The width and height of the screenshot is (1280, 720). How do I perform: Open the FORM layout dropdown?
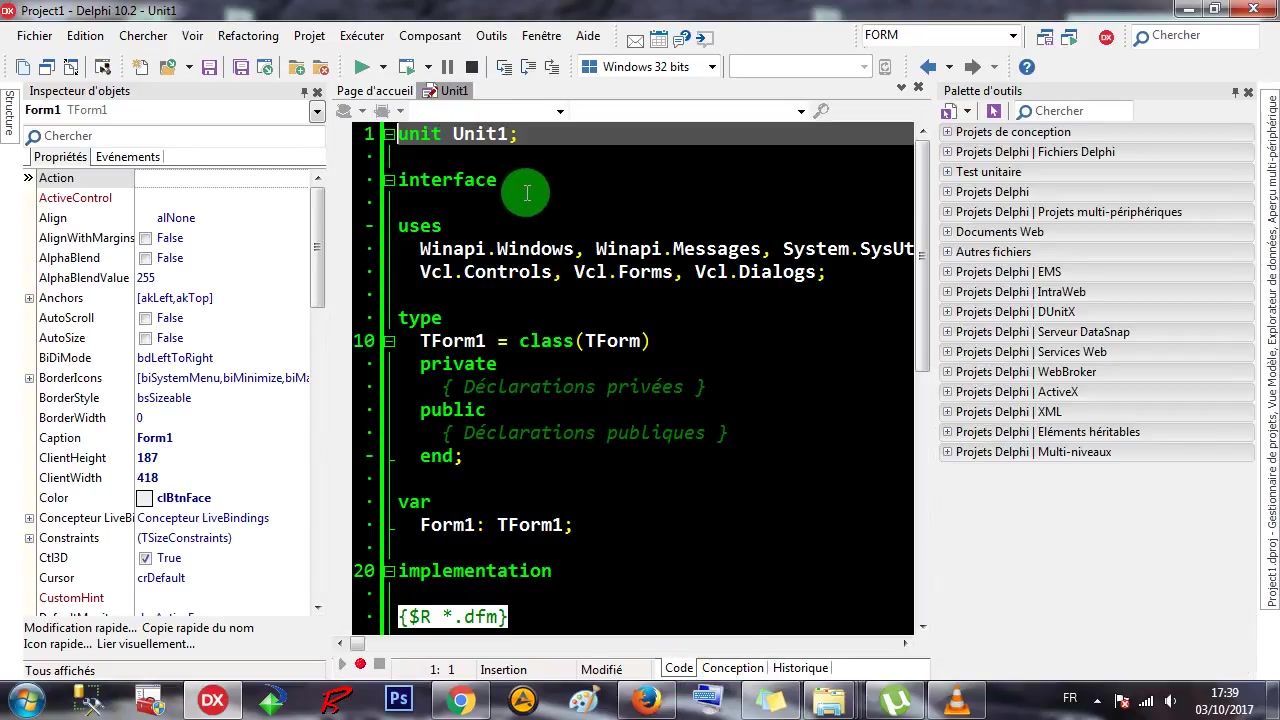point(1013,36)
